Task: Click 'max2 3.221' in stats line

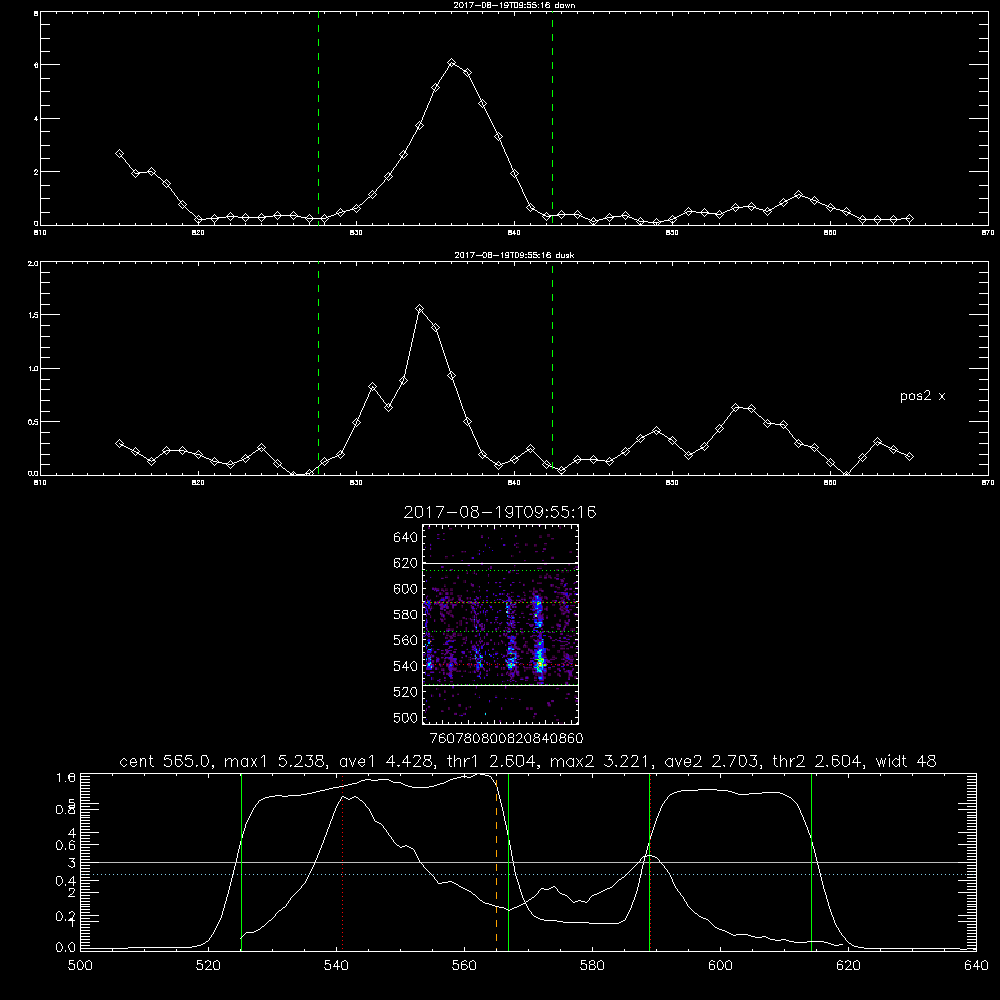Action: pos(599,761)
